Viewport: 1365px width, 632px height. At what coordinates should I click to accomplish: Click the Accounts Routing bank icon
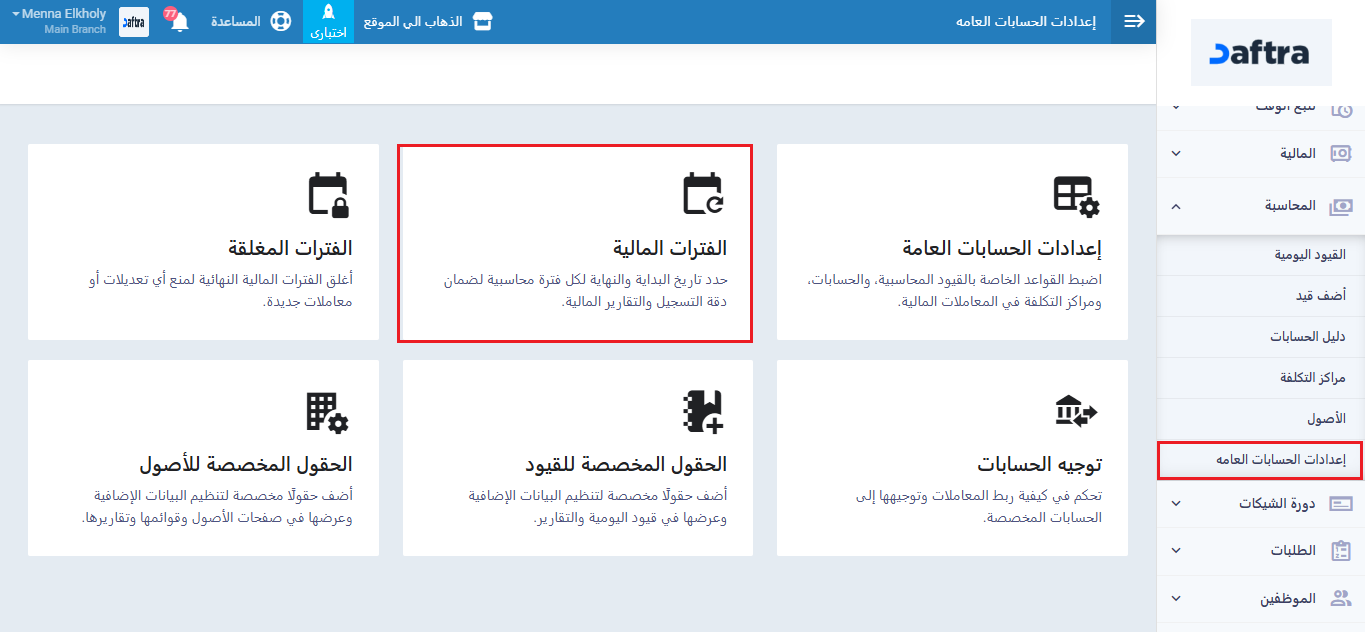point(1076,411)
